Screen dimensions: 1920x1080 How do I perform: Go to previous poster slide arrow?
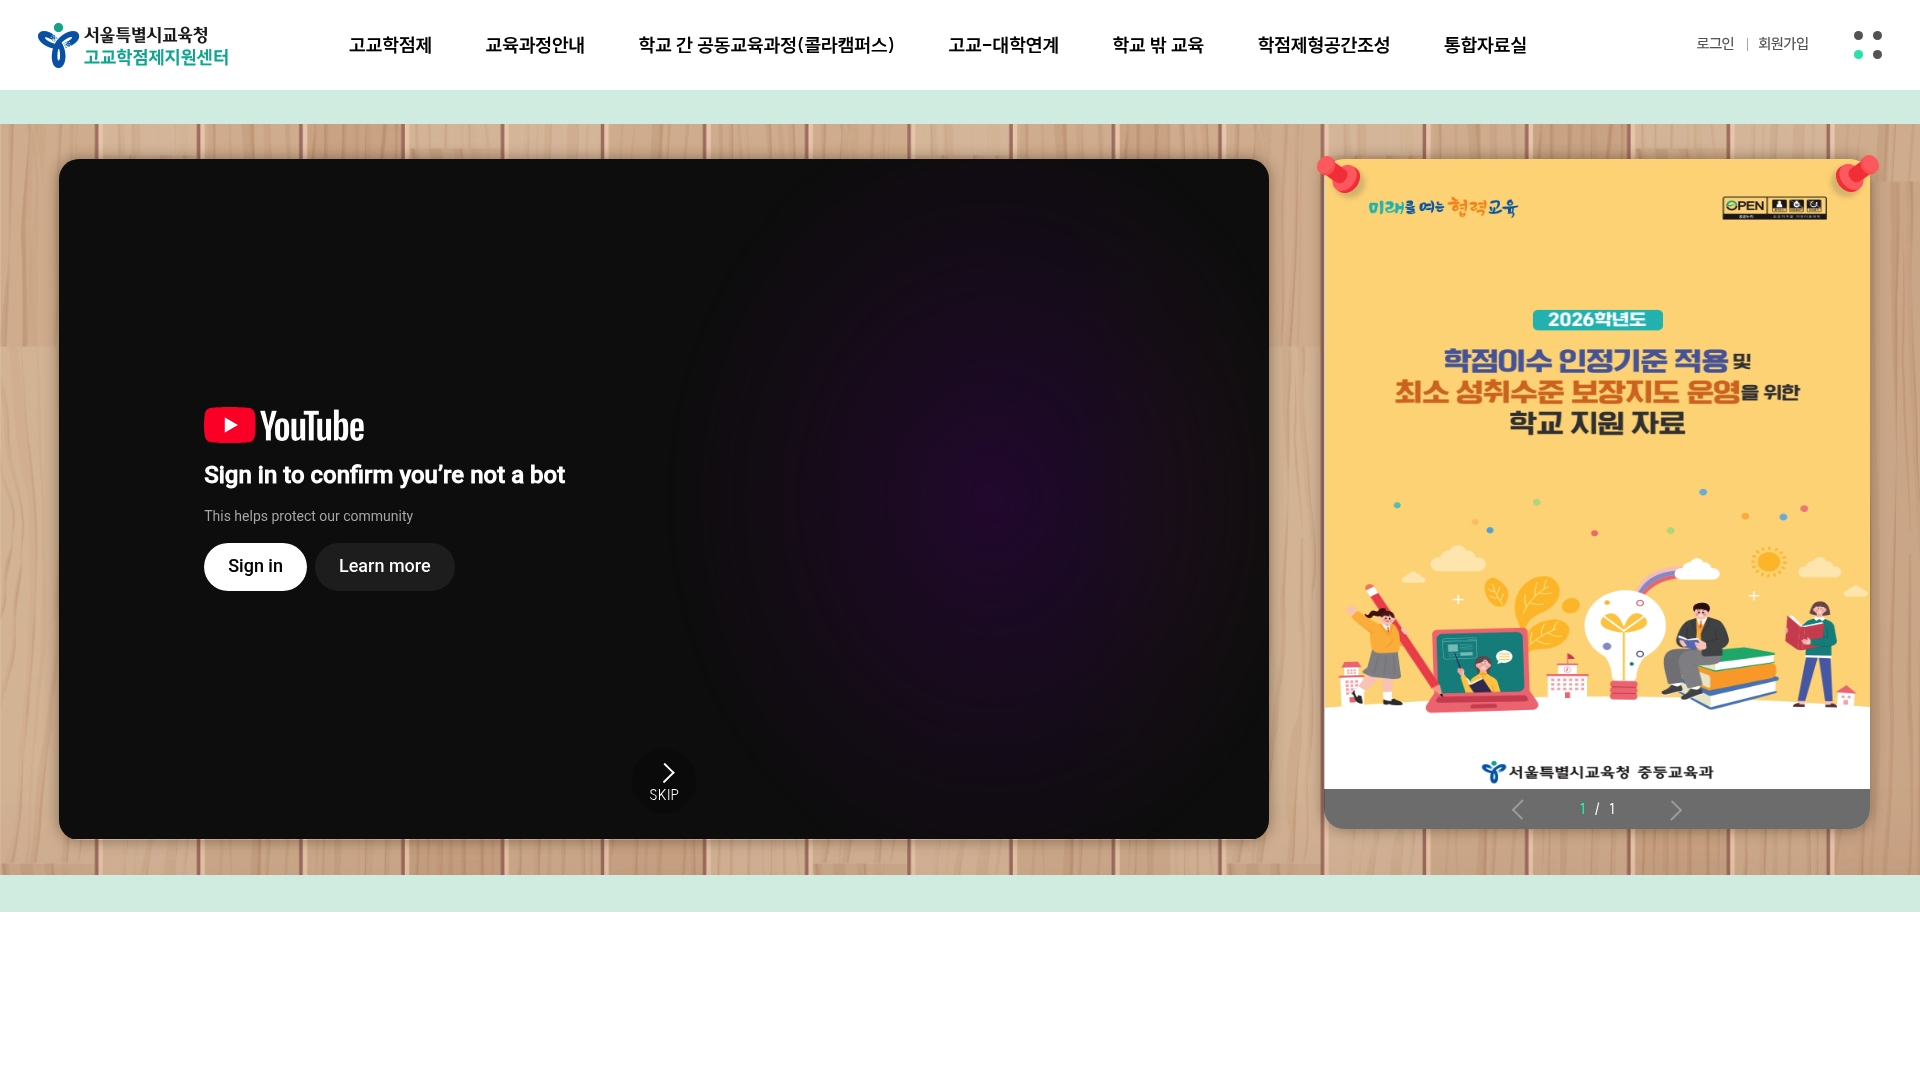pos(1517,810)
